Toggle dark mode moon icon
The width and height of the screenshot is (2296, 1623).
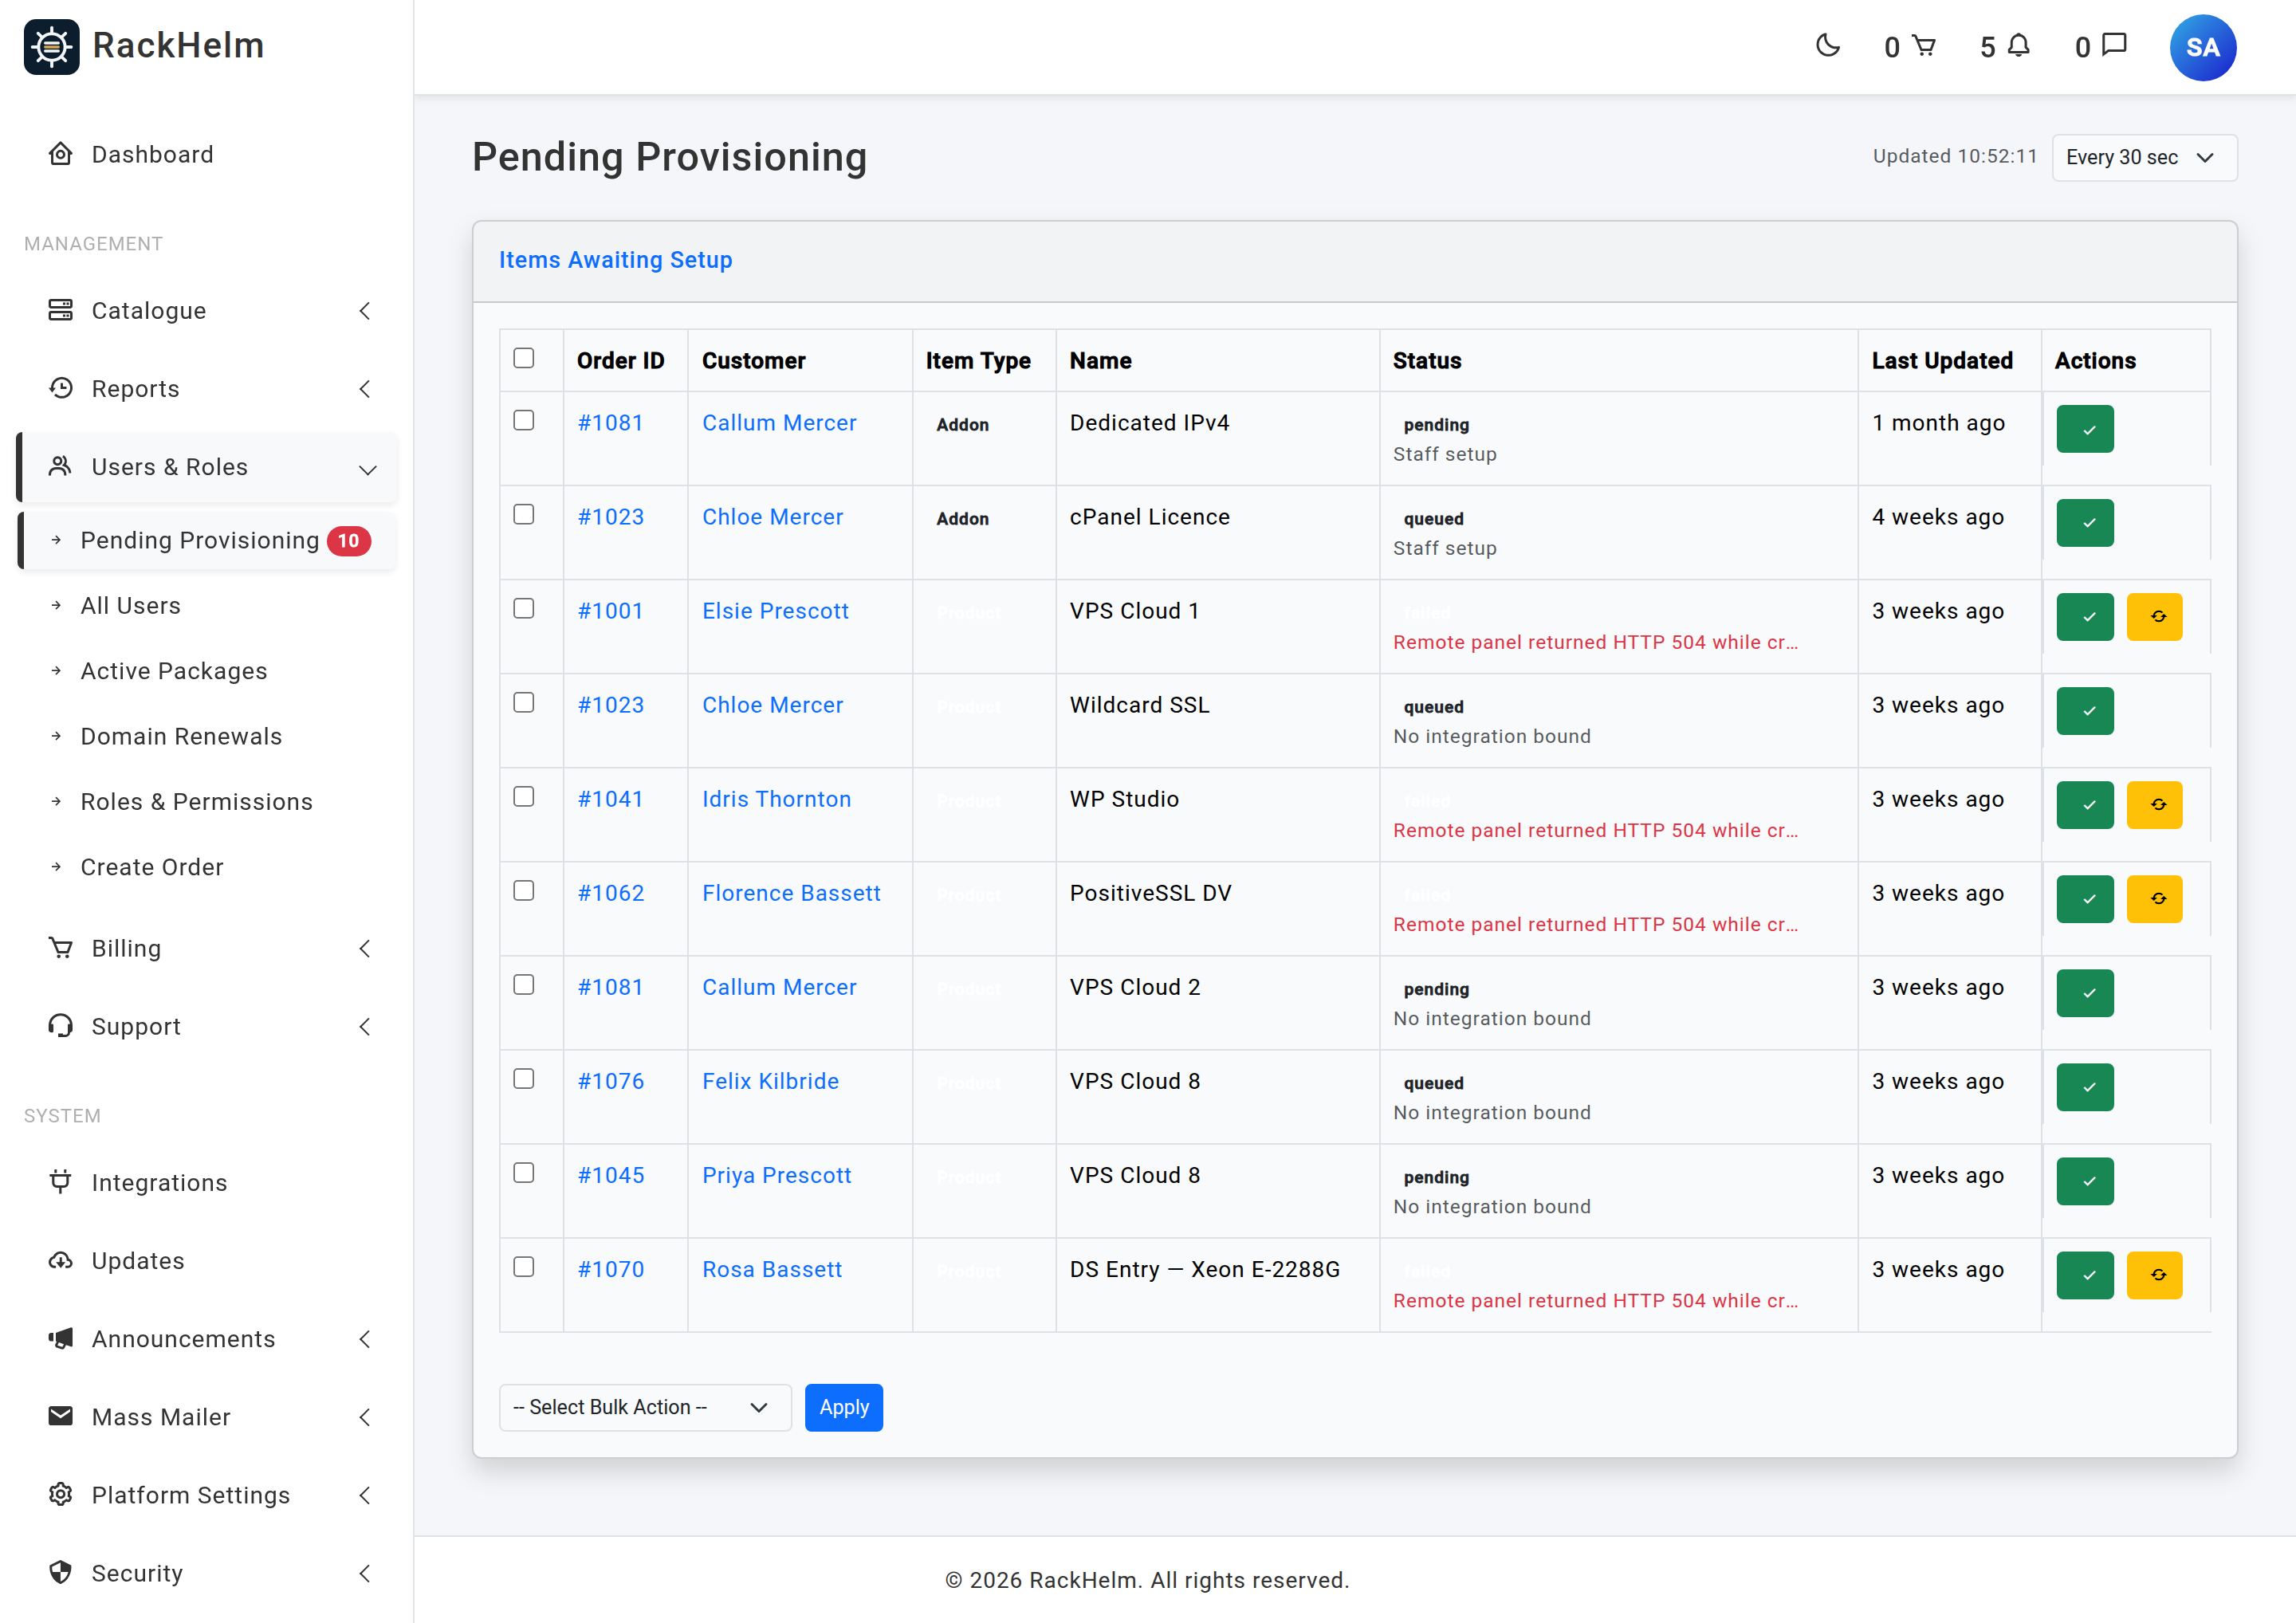coord(1827,46)
